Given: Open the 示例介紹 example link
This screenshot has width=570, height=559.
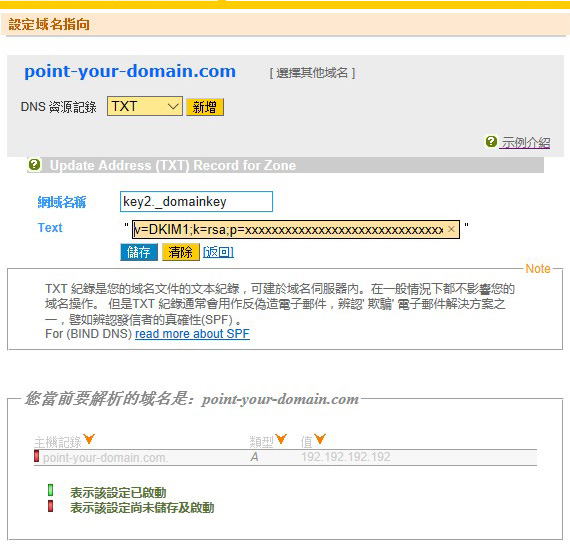Looking at the screenshot, I should pos(526,142).
